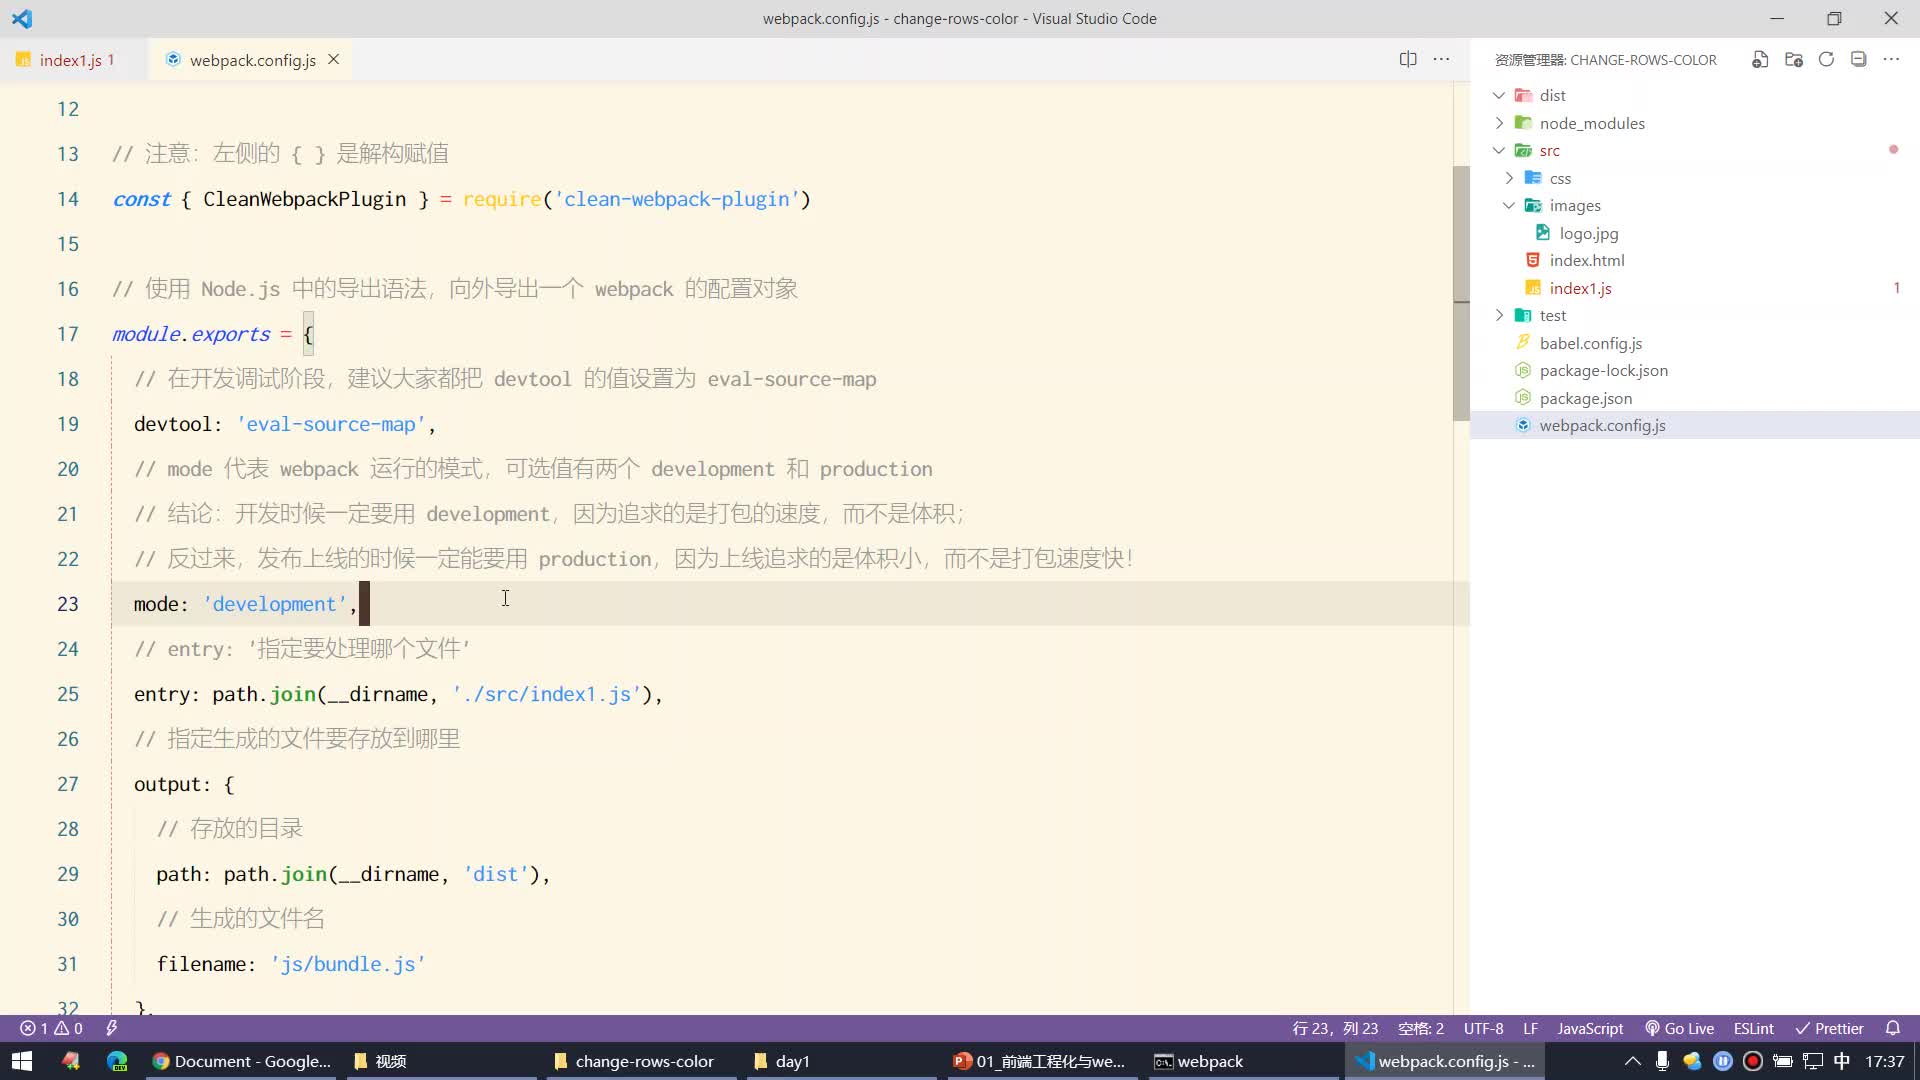Expand the node_modules folder
The width and height of the screenshot is (1920, 1080).
(x=1499, y=123)
